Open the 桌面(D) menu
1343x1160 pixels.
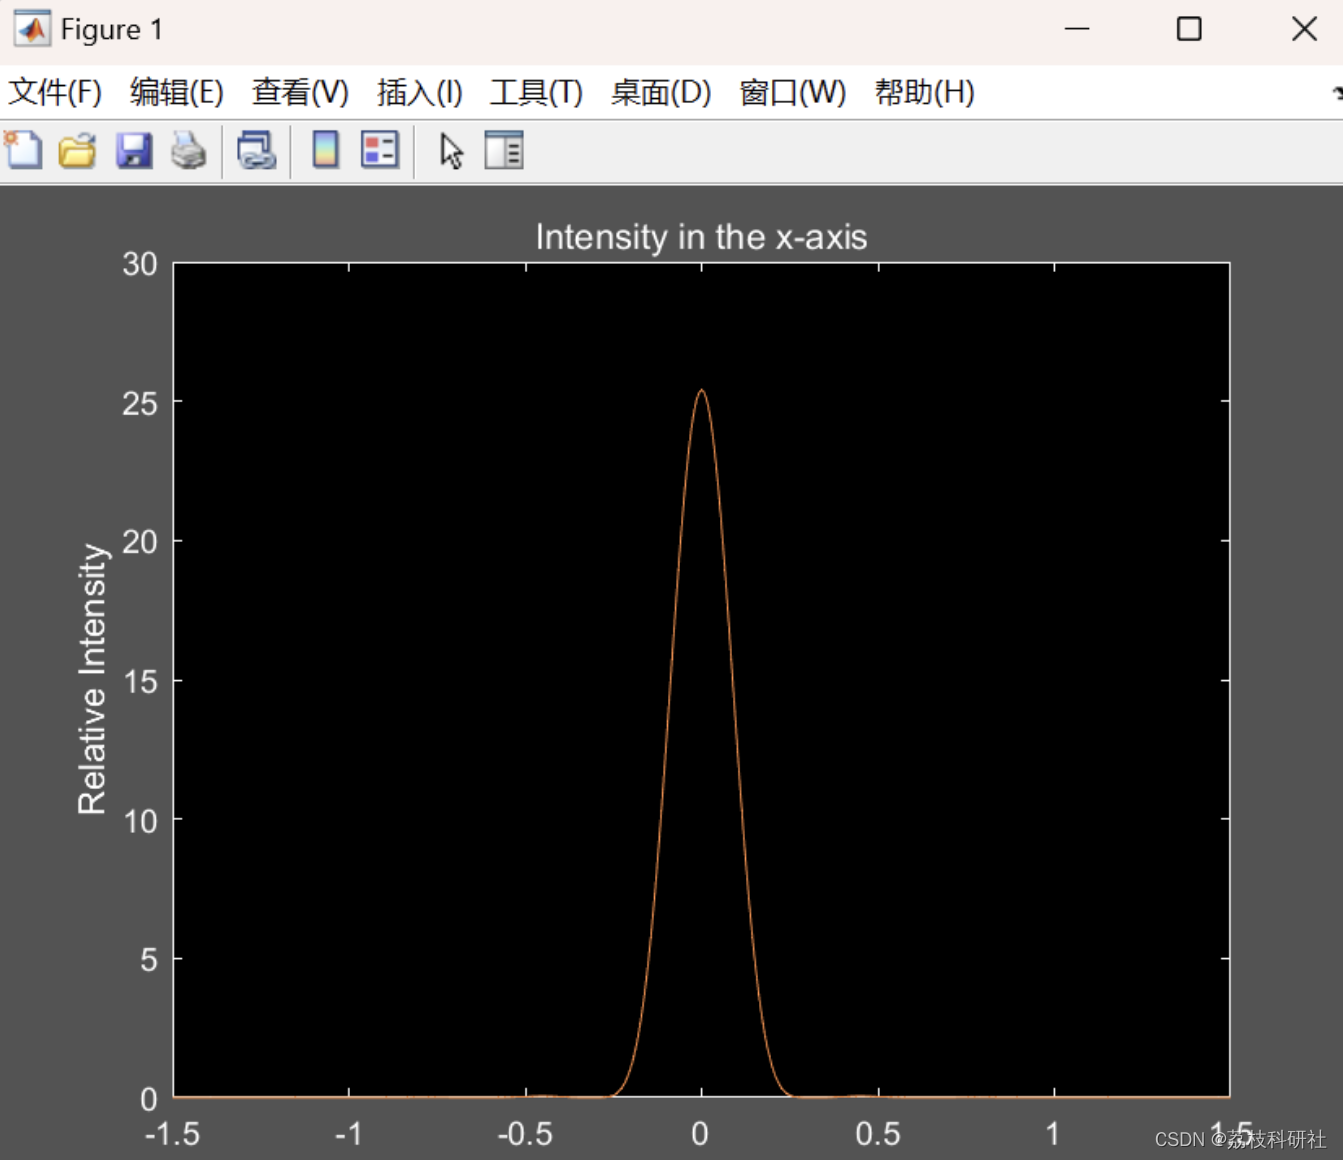pos(661,92)
